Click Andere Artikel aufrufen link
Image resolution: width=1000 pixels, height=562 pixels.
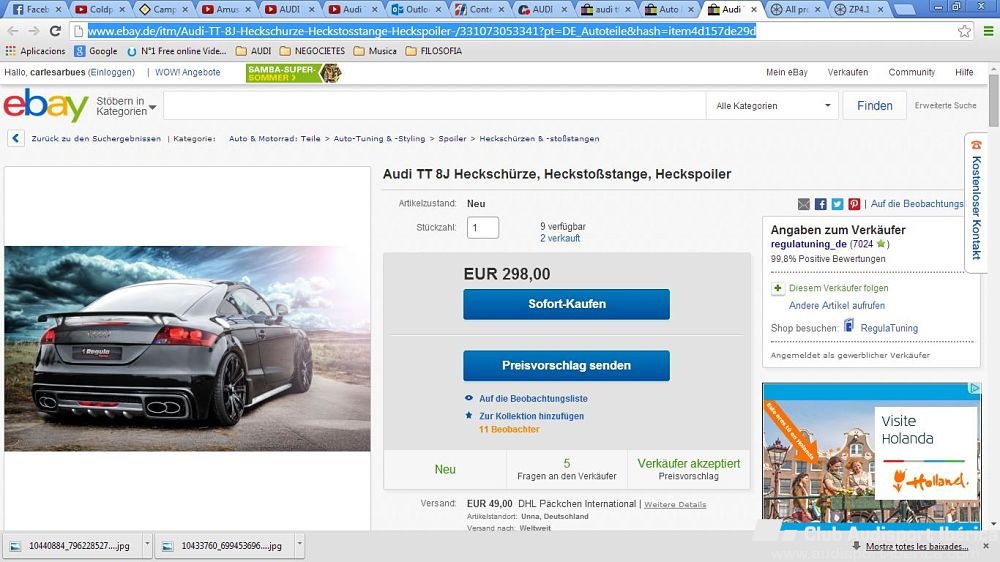[837, 306]
